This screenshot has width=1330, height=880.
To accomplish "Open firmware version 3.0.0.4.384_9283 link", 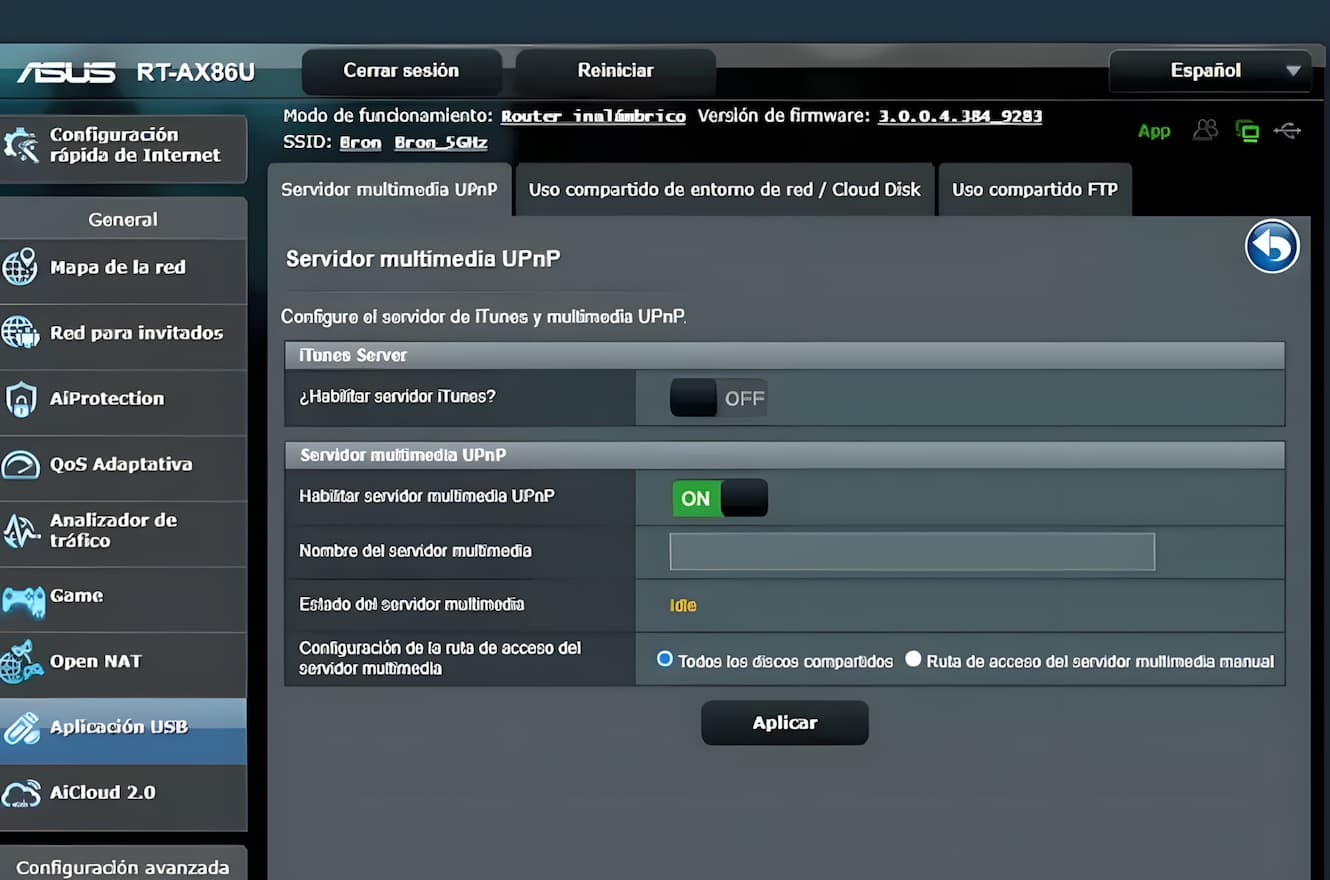I will coord(960,117).
